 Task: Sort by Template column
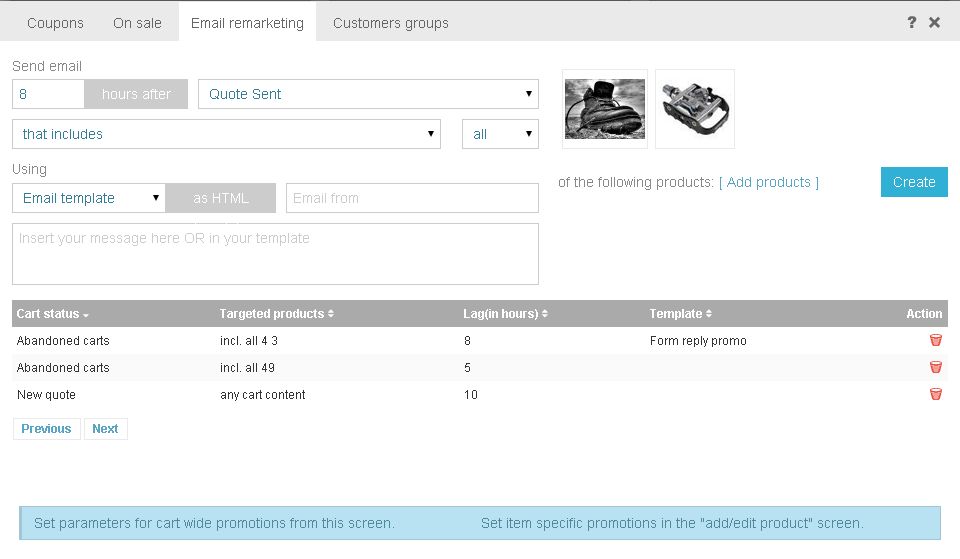point(680,314)
